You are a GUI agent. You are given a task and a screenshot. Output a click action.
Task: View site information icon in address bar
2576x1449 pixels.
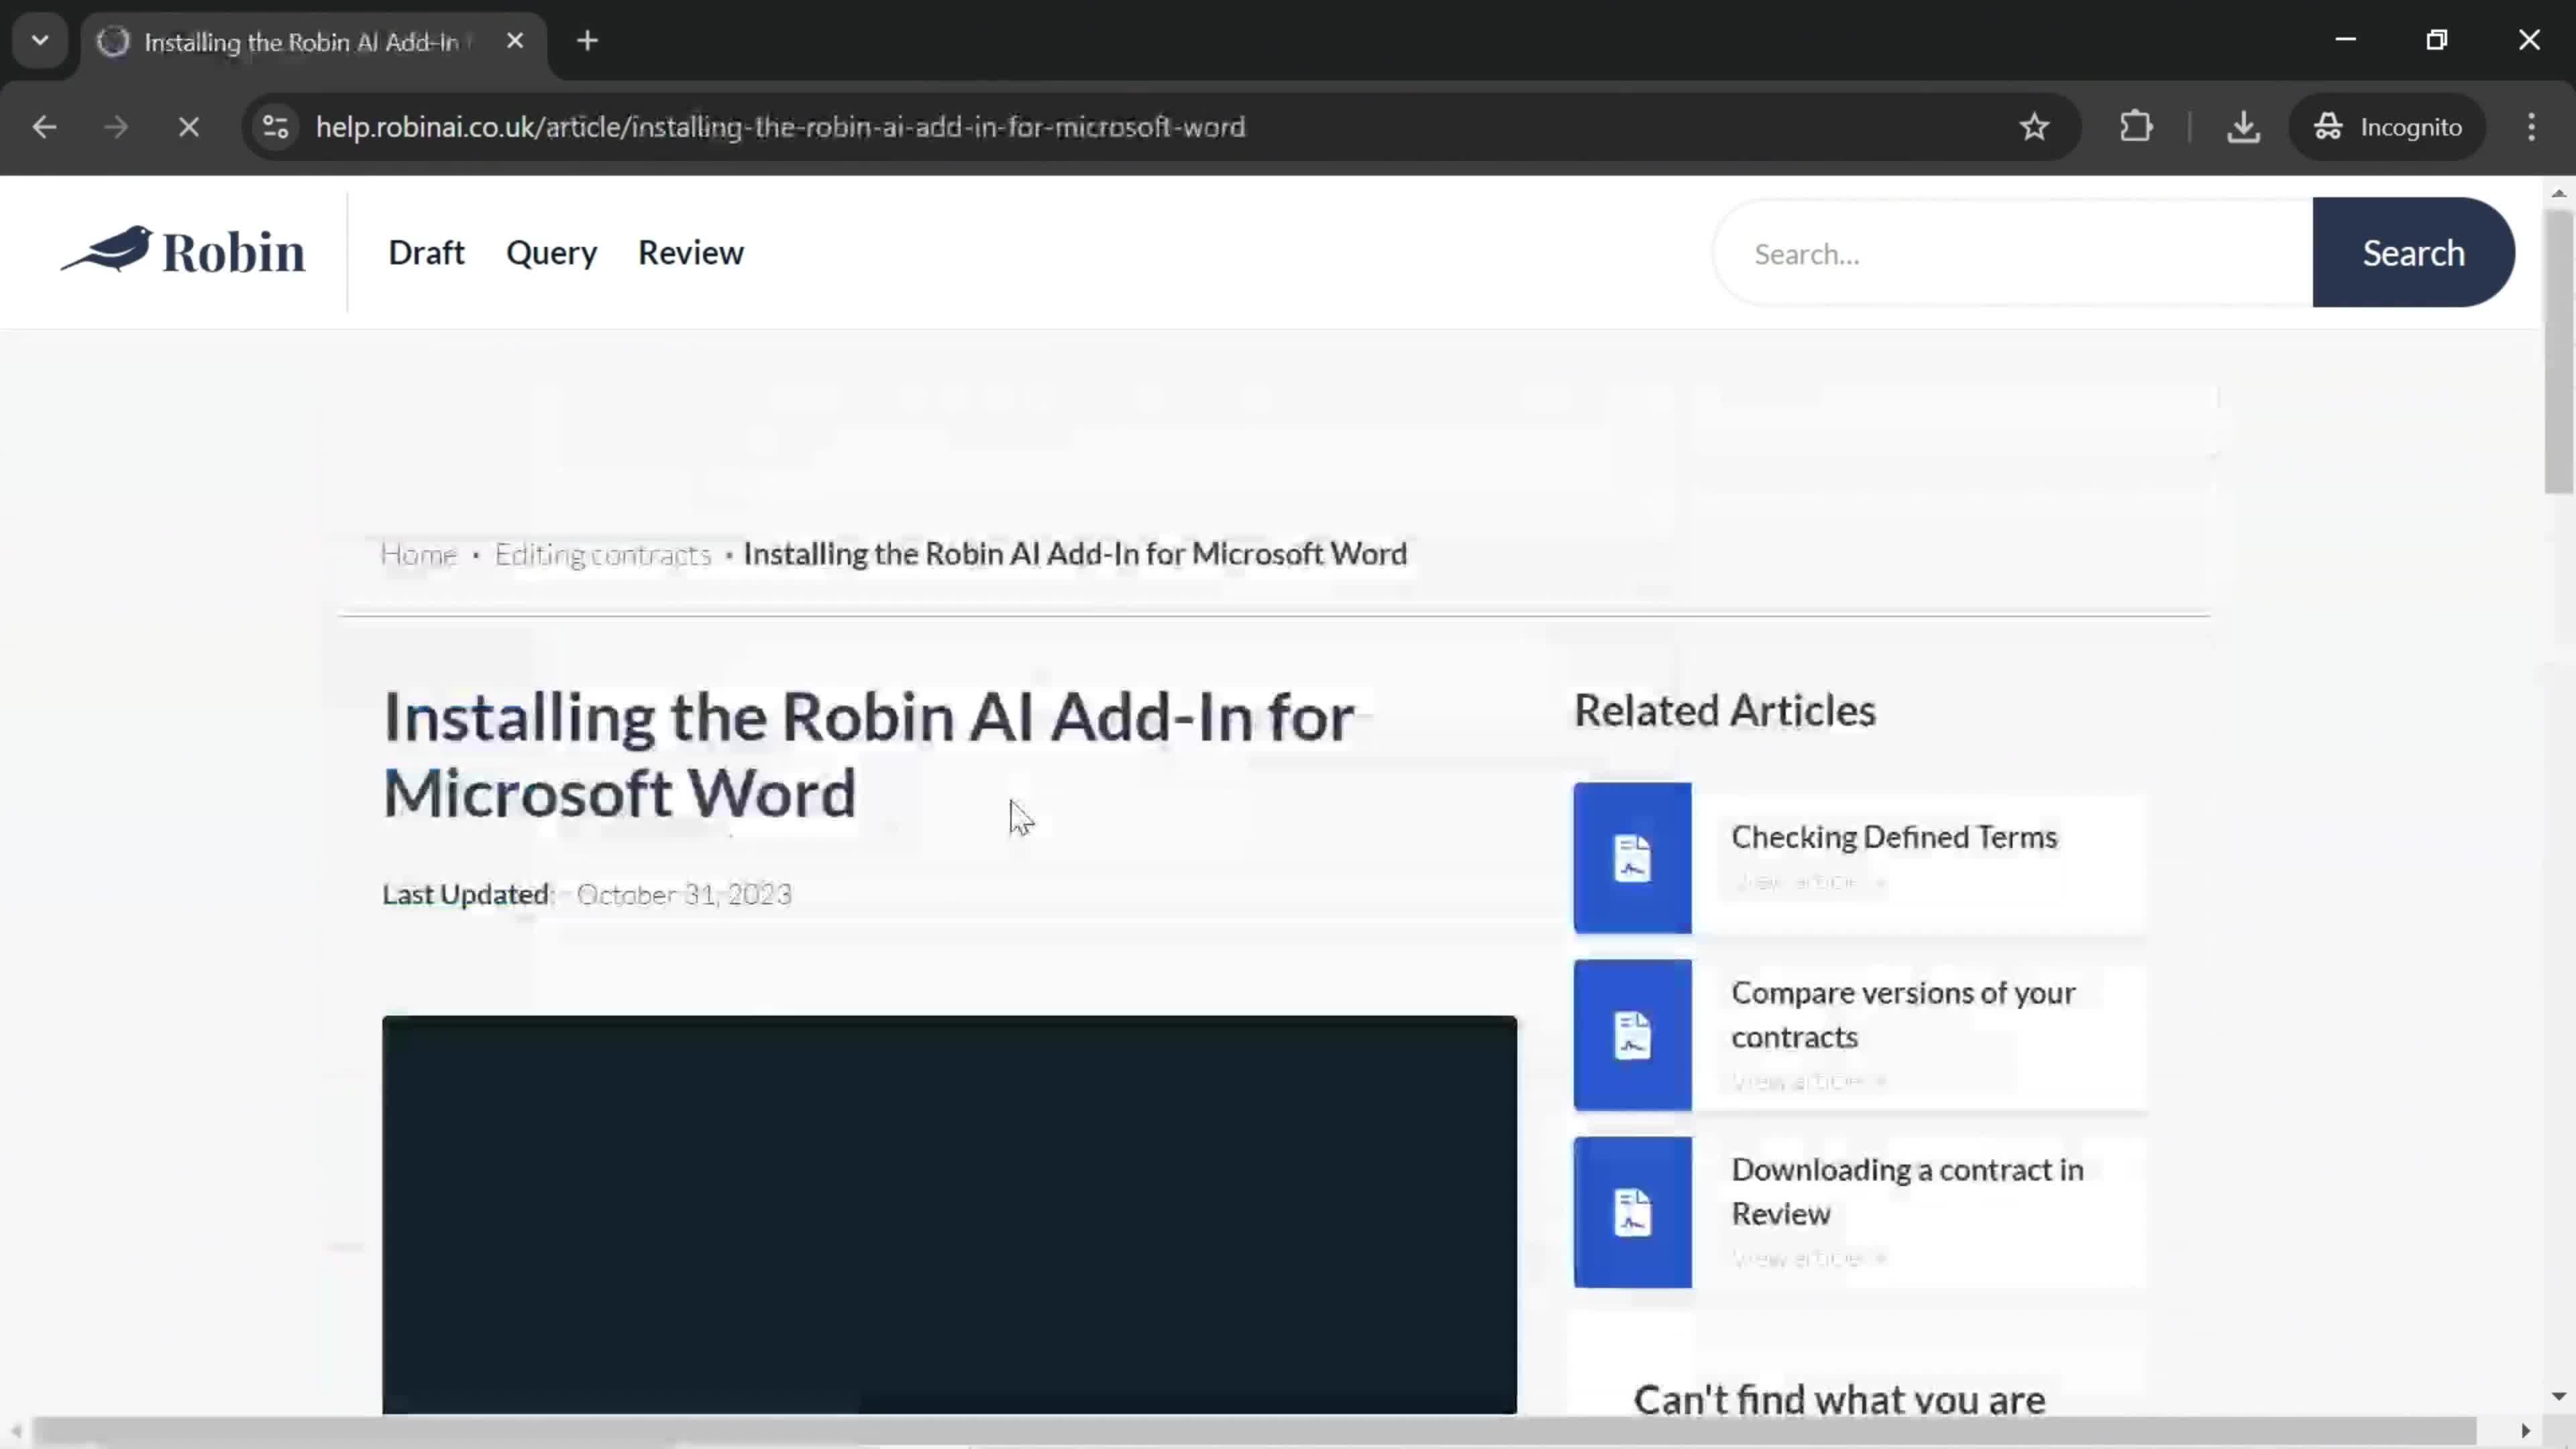pyautogui.click(x=275, y=127)
